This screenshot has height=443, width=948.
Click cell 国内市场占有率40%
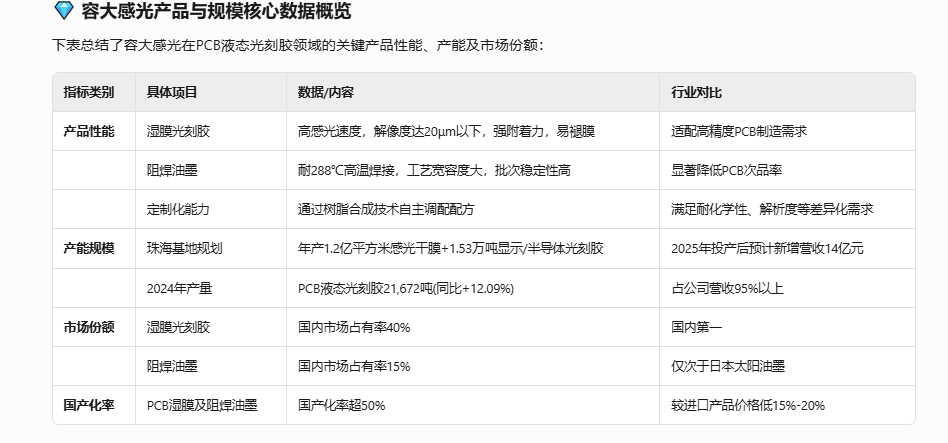[354, 327]
